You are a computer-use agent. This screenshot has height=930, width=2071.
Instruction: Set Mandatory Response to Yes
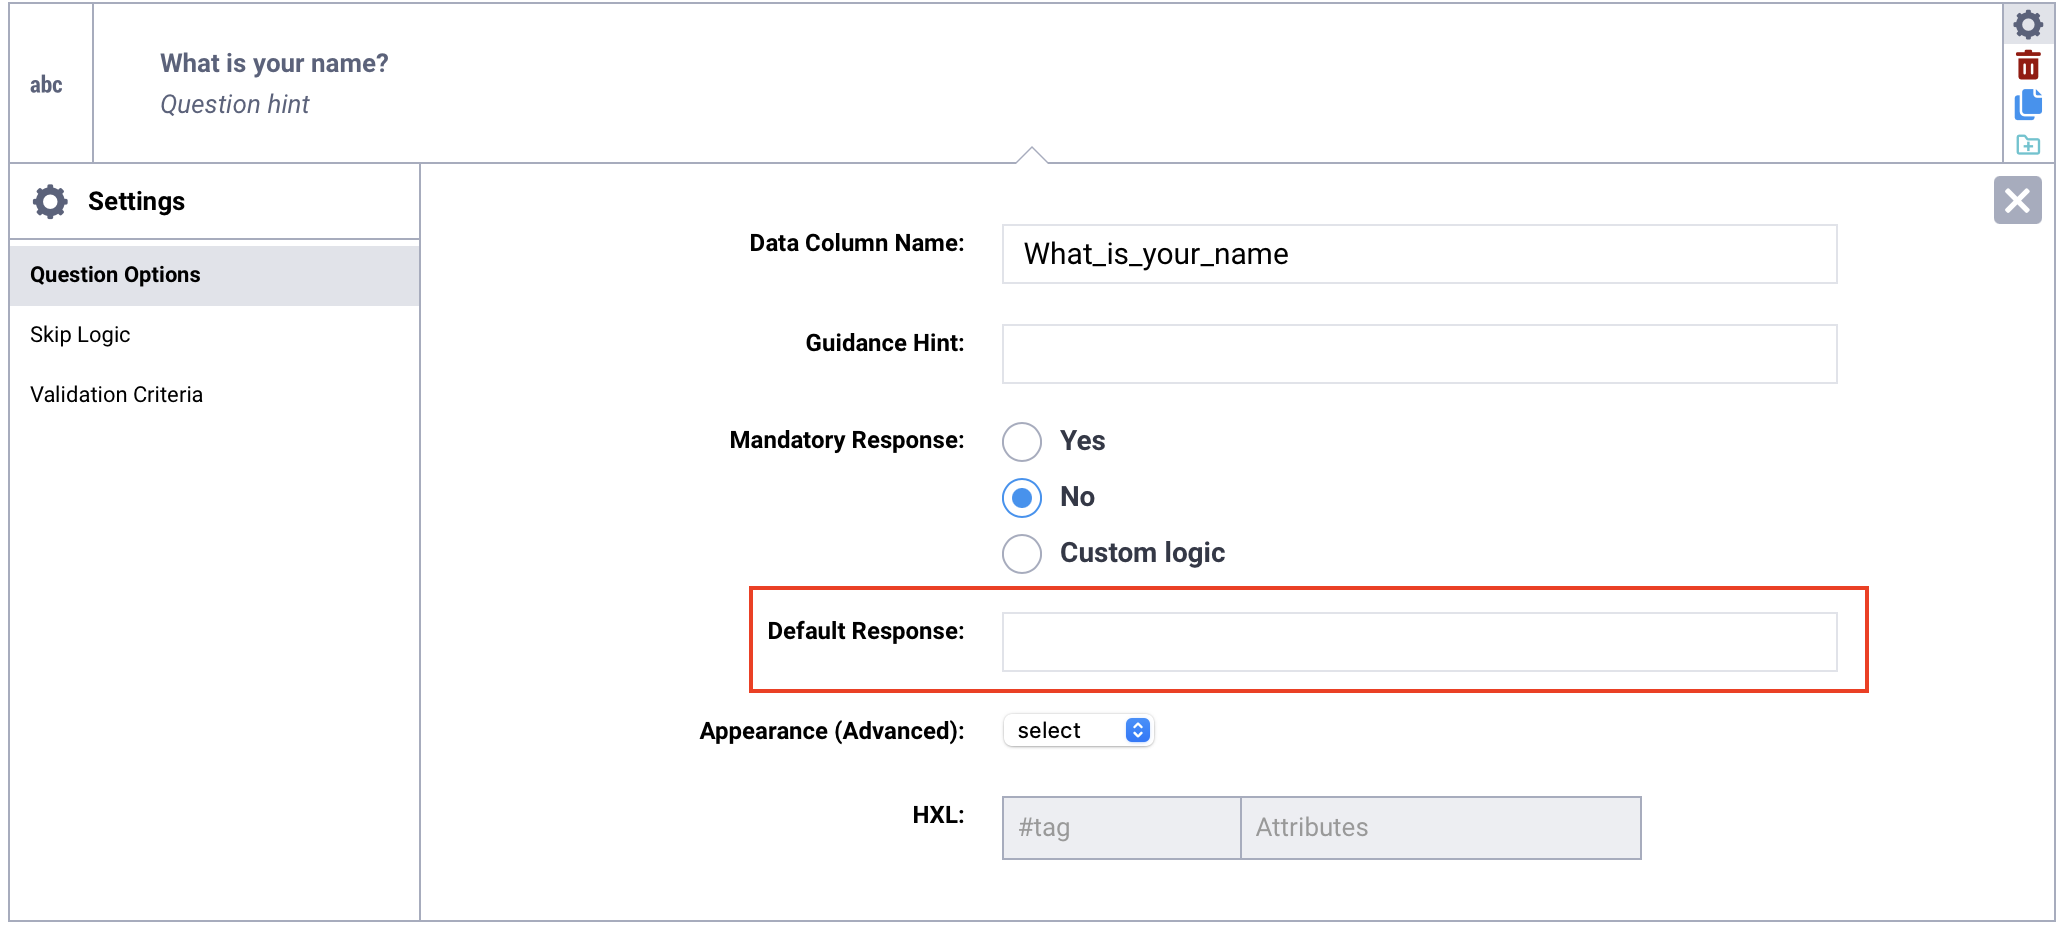coord(1022,441)
